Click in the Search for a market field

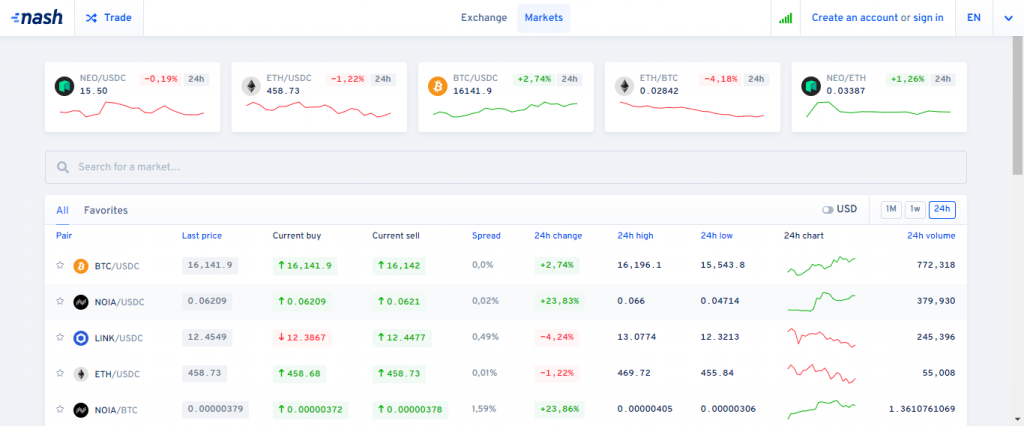point(505,167)
